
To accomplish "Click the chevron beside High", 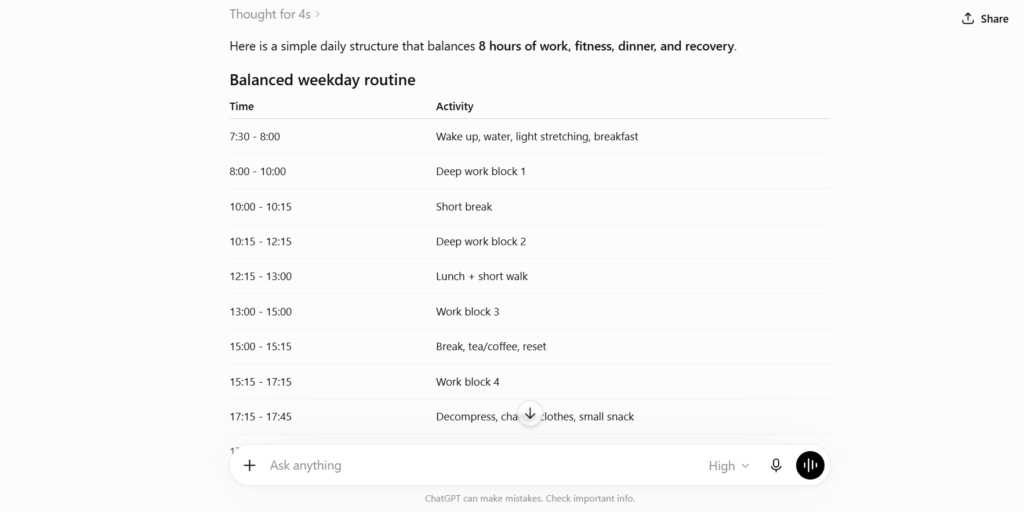I will tap(745, 466).
